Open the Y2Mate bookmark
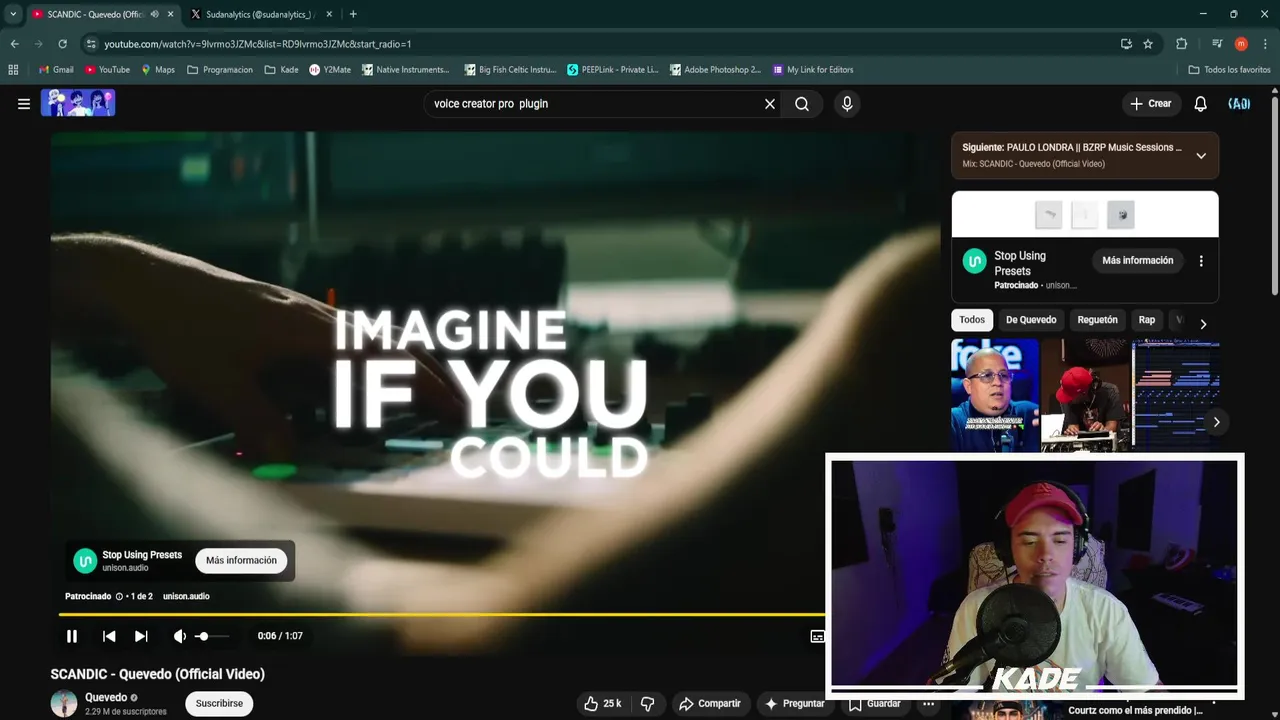Screen dimensions: 1280x720 330,70
